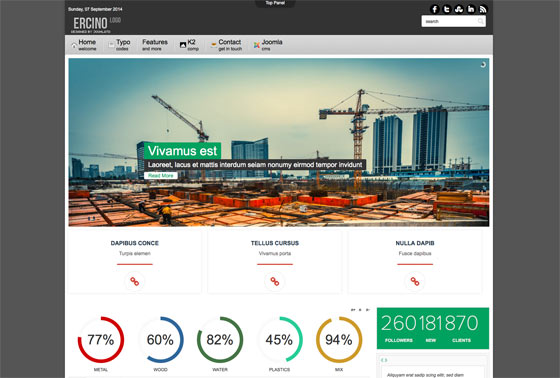Click the link icon under Tellus Cursus

pos(275,281)
